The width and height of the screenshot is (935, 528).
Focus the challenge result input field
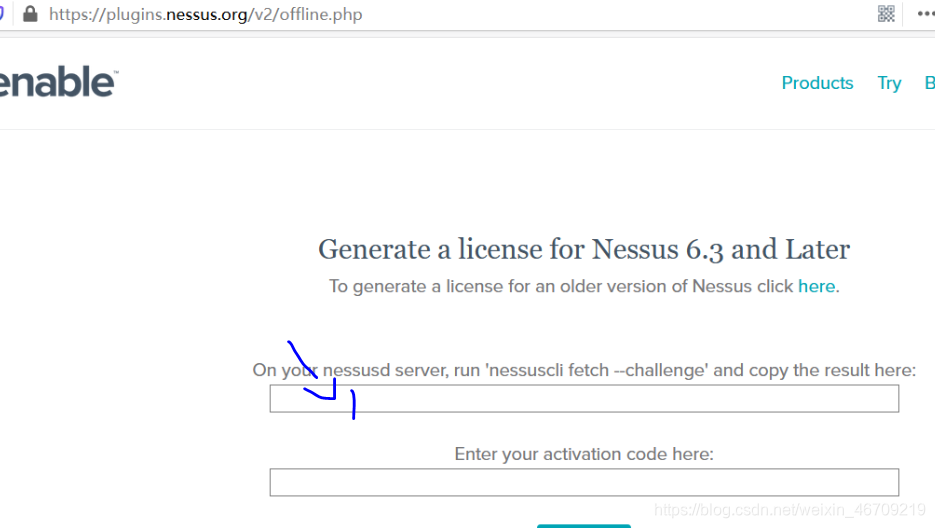click(584, 399)
